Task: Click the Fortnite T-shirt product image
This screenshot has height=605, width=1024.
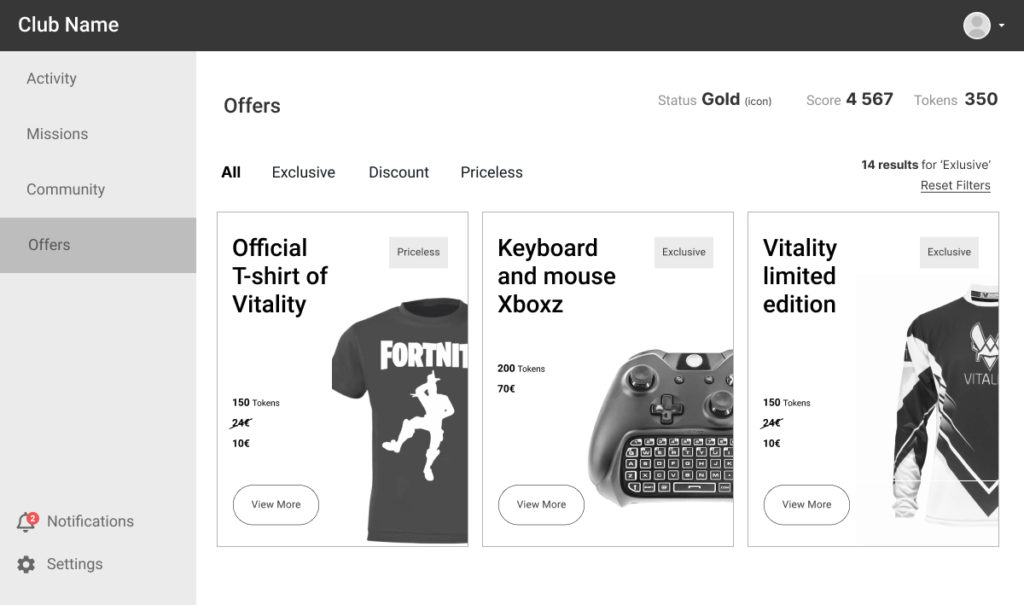Action: [400, 420]
